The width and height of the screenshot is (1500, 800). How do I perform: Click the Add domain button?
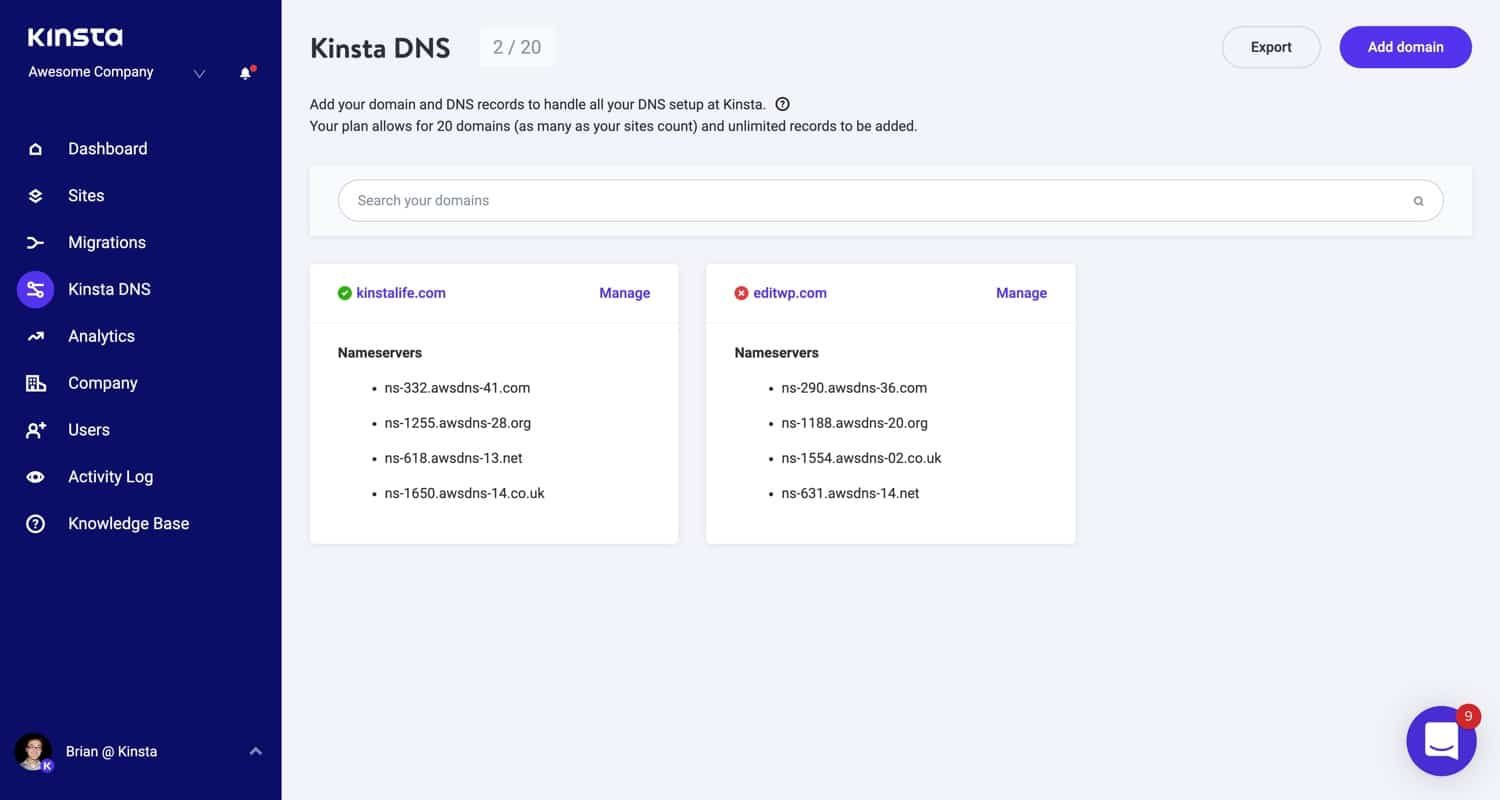point(1405,47)
